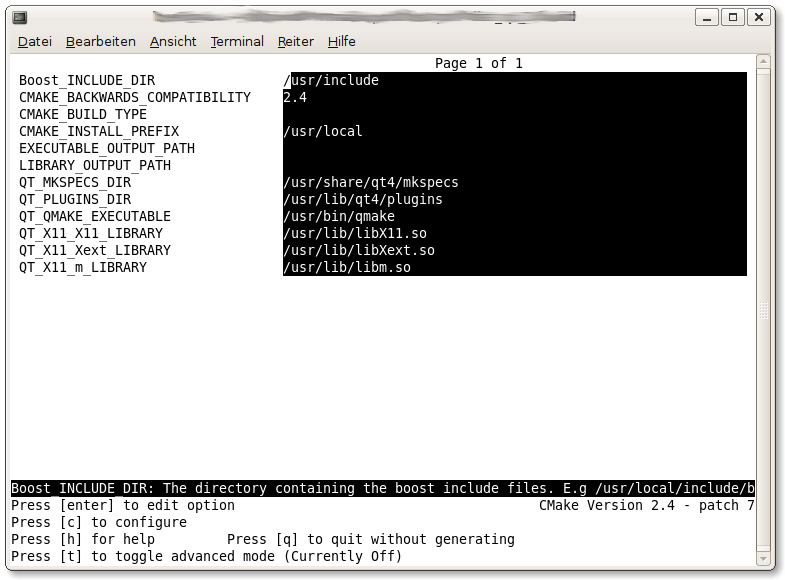Open the Bearbeiten menu
The width and height of the screenshot is (785, 580).
(100, 41)
